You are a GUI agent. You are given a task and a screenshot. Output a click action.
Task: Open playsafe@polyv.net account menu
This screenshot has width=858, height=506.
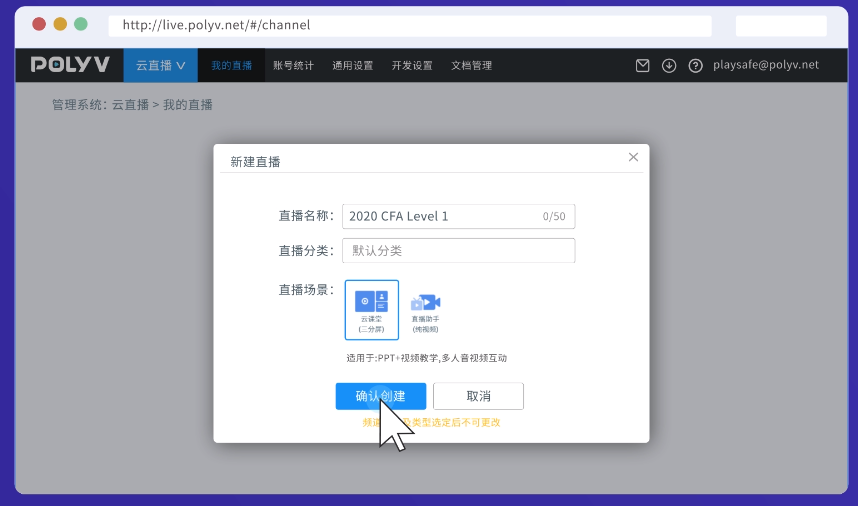point(765,65)
